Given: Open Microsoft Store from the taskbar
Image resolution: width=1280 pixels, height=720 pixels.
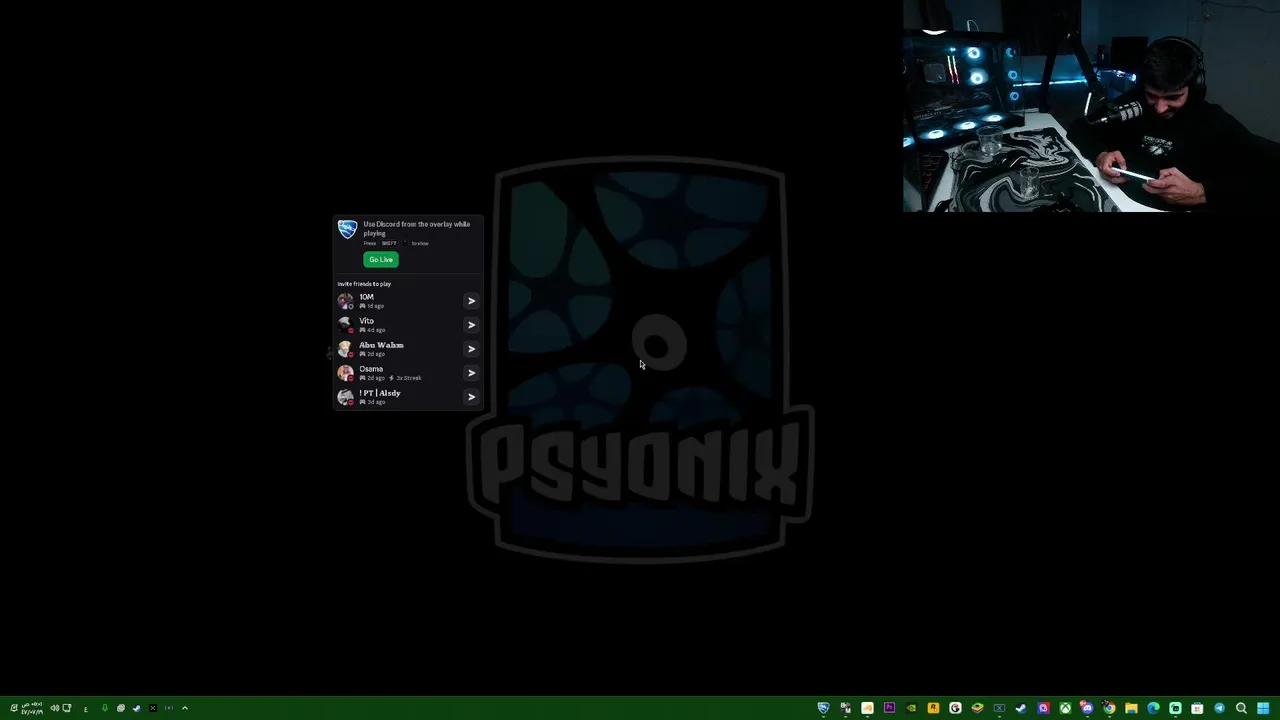Looking at the screenshot, I should click(x=1197, y=708).
